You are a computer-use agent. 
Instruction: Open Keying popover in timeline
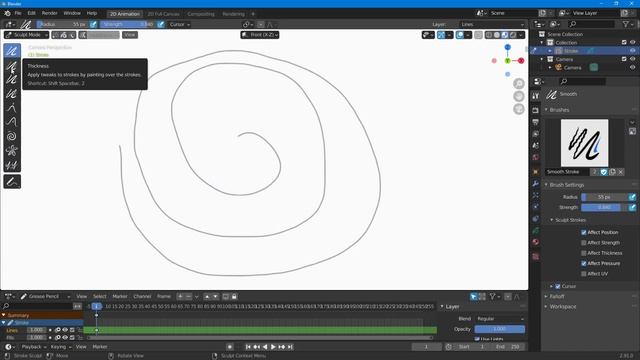[x=60, y=347]
